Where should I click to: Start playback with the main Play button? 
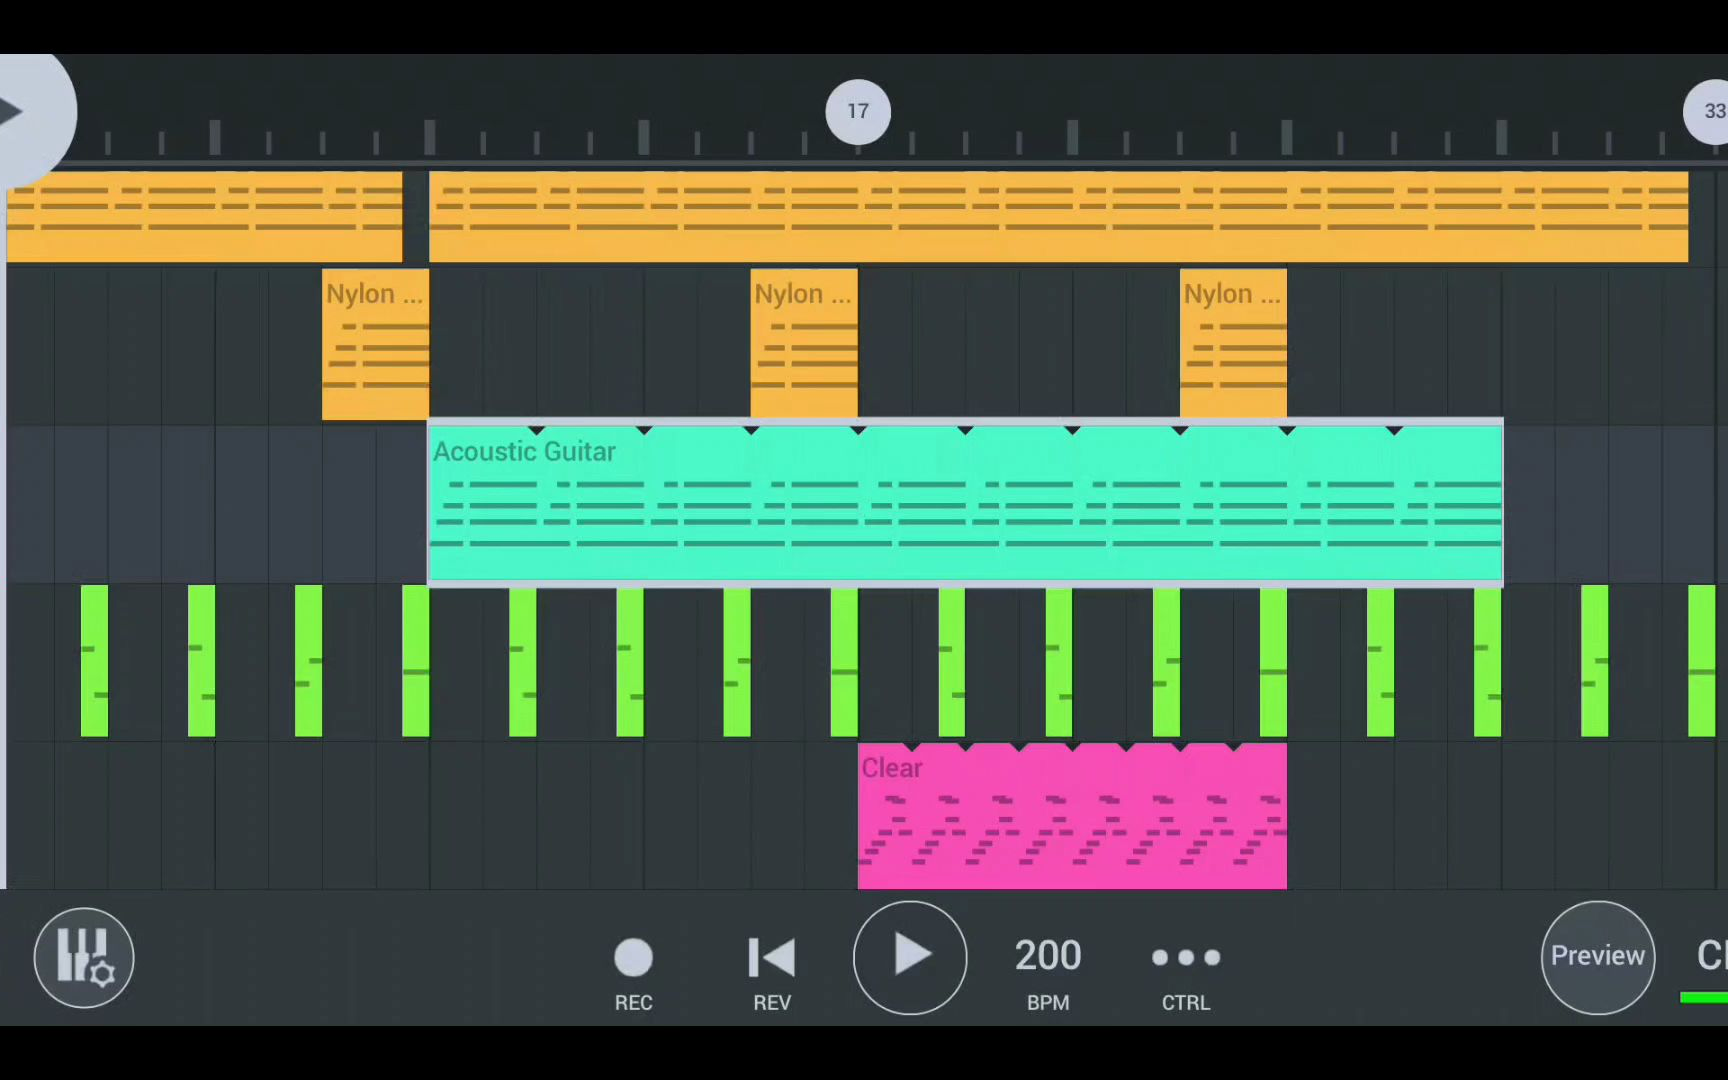click(x=910, y=957)
